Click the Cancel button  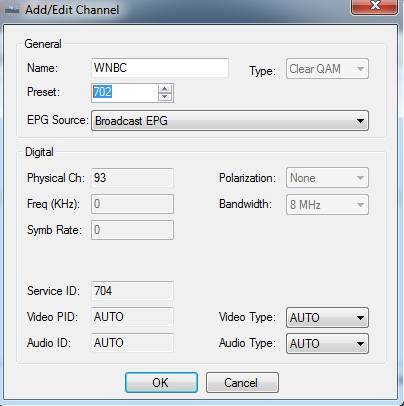[x=242, y=383]
